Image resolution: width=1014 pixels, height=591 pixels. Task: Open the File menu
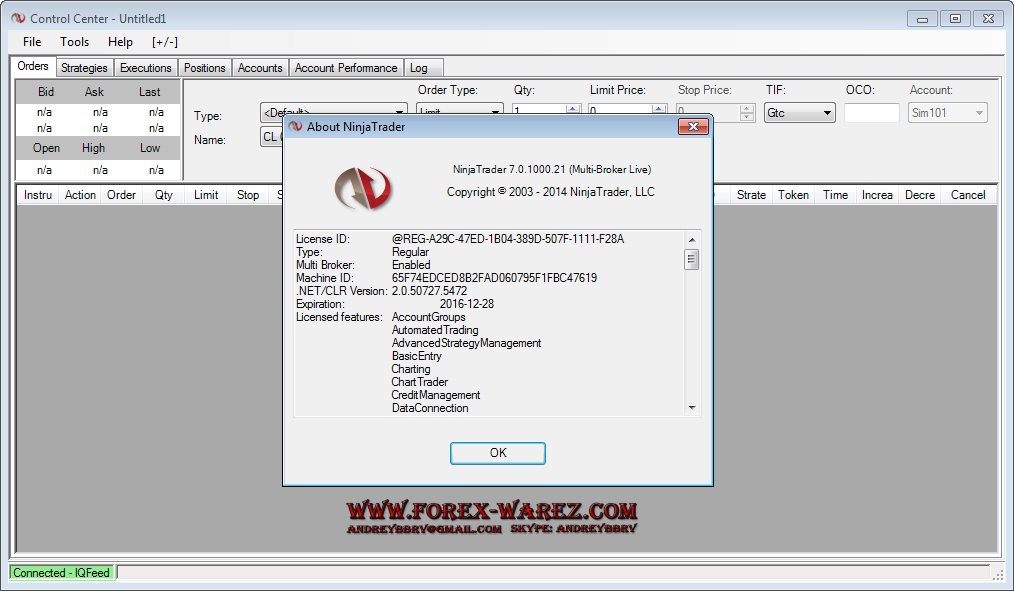[x=32, y=42]
